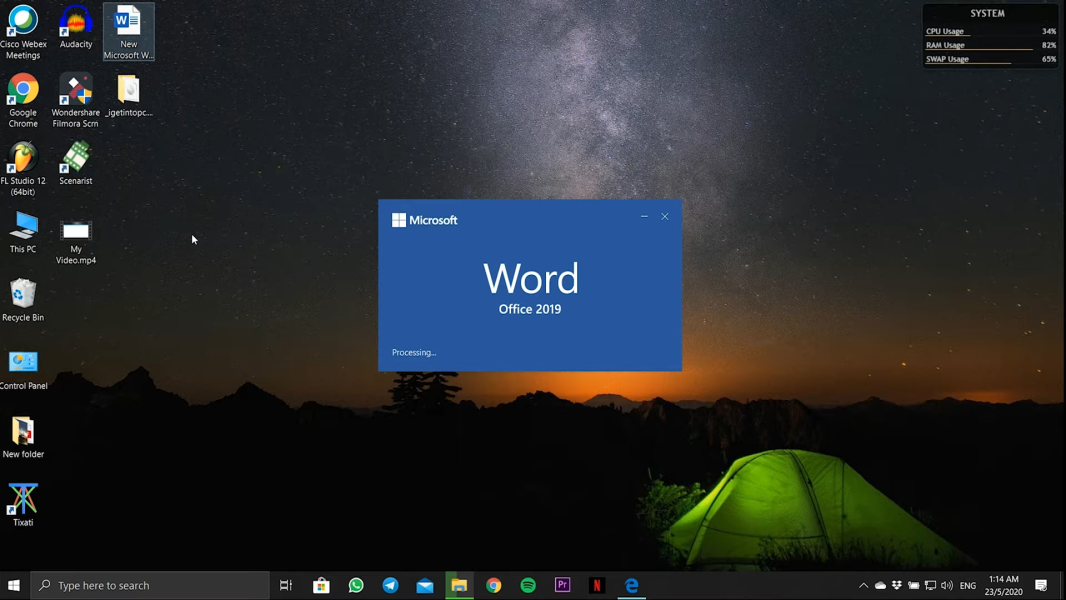Open Telegram from the taskbar

coord(390,585)
